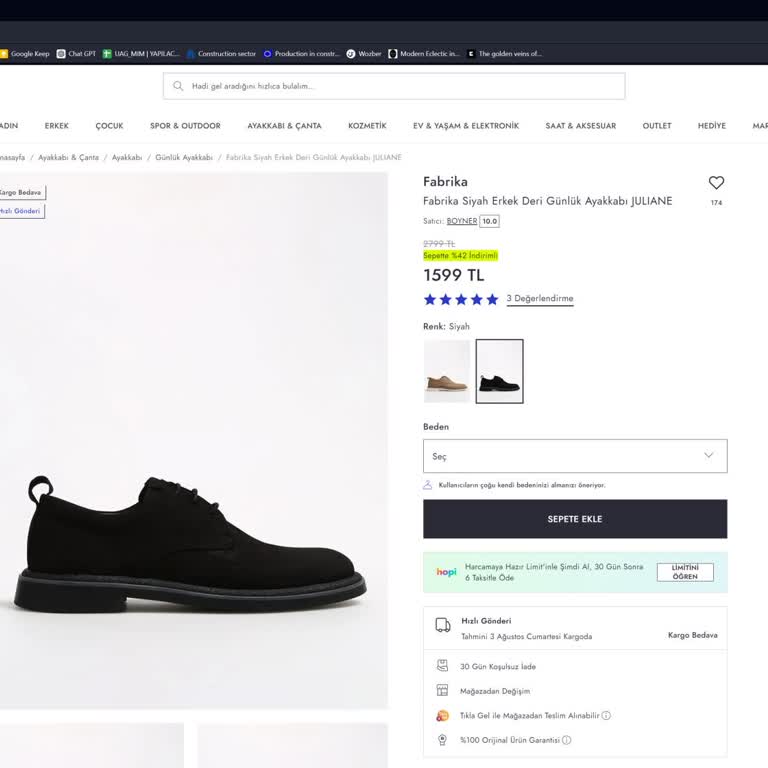Open the ERKEK menu
Image resolution: width=768 pixels, height=768 pixels.
pos(57,126)
